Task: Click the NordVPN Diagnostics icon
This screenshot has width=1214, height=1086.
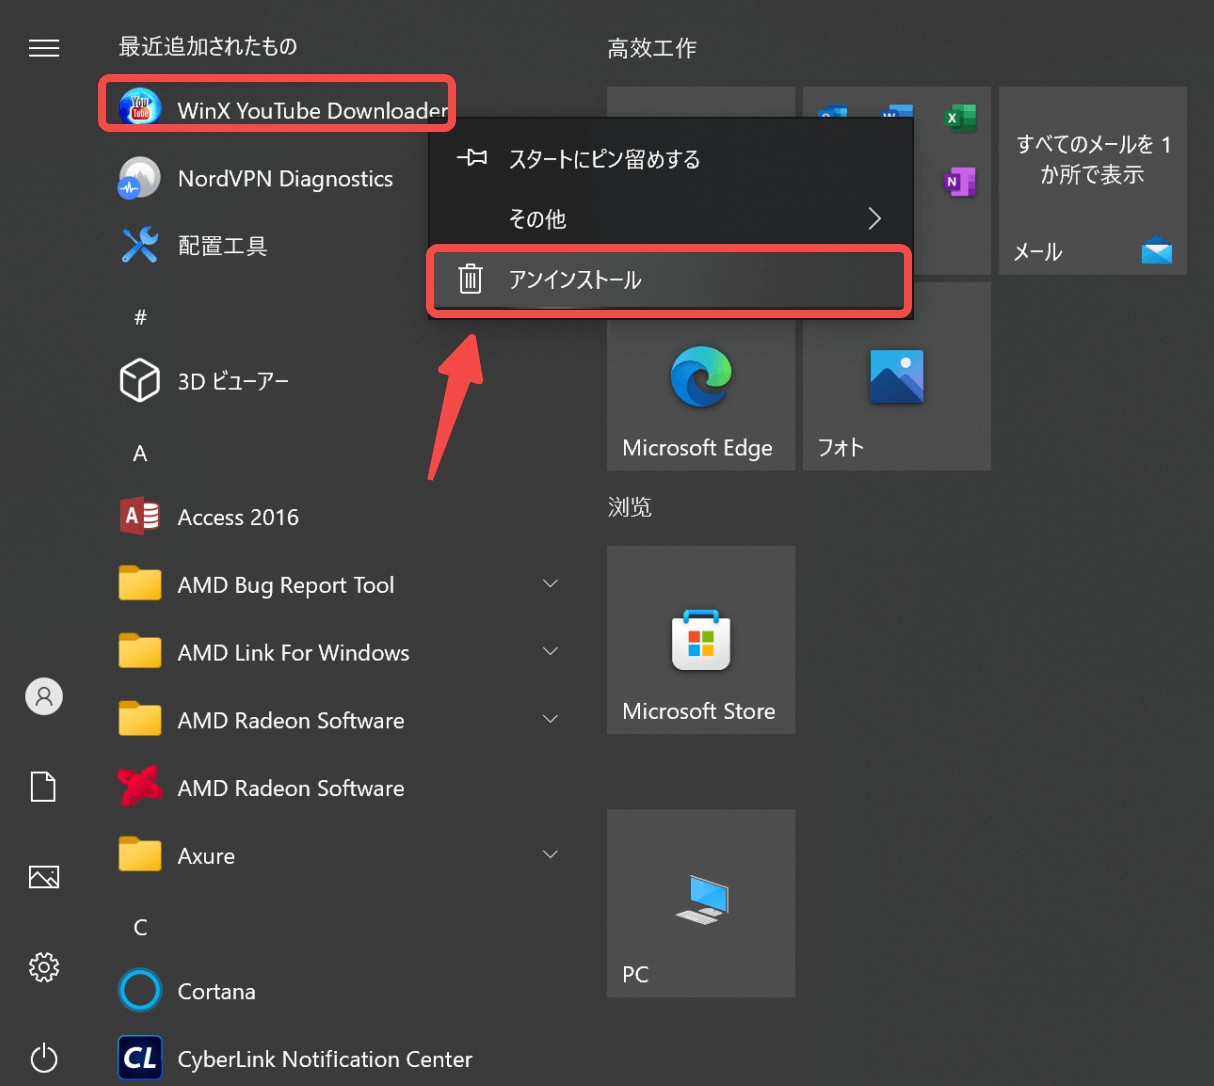Action: (139, 178)
